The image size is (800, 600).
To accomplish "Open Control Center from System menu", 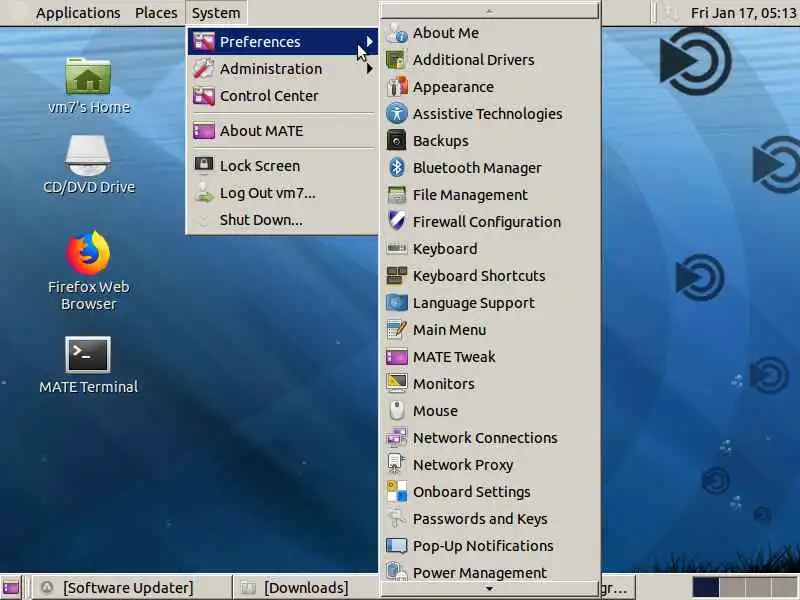I will (282, 95).
